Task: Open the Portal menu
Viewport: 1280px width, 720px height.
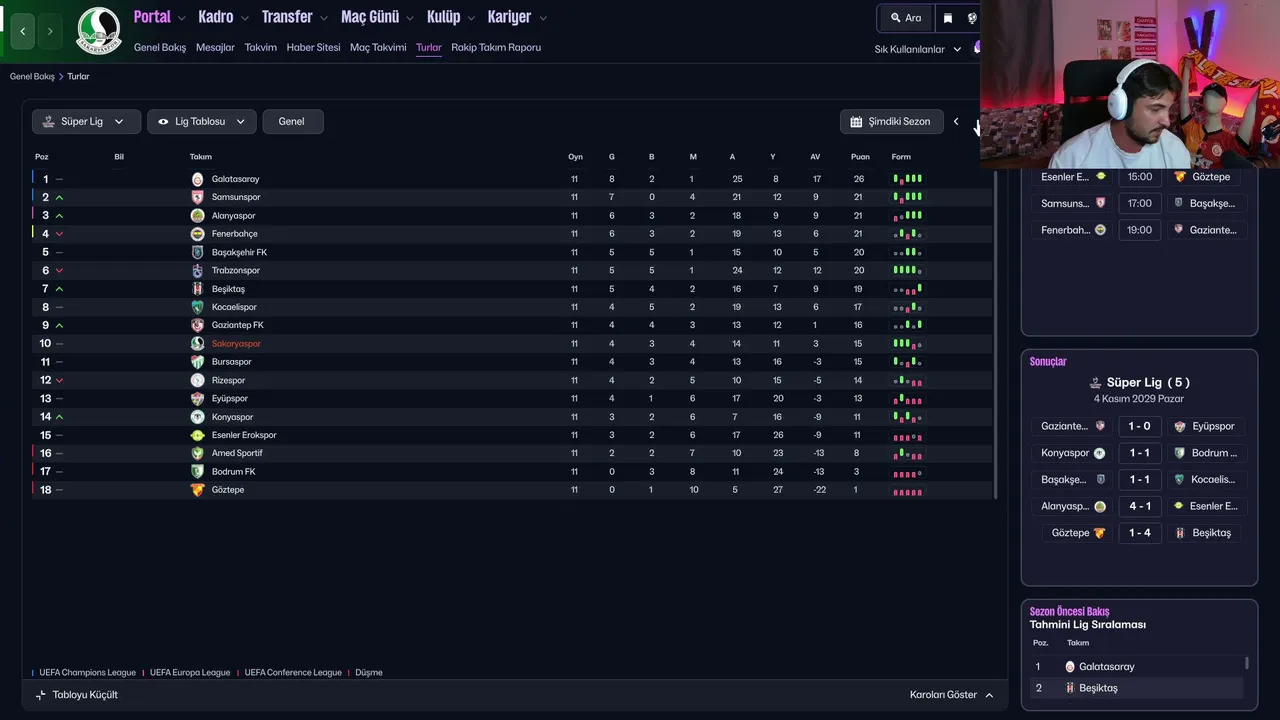Action: coord(160,17)
